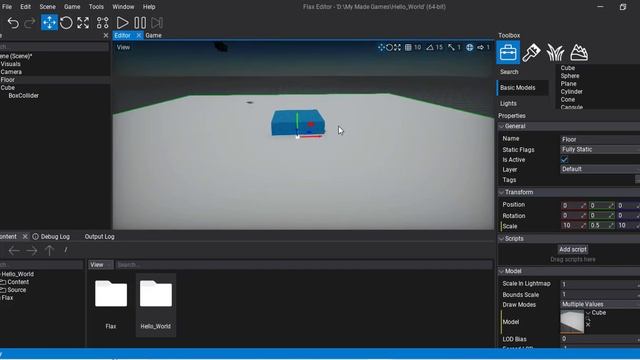Pause the game simulation

(x=140, y=22)
